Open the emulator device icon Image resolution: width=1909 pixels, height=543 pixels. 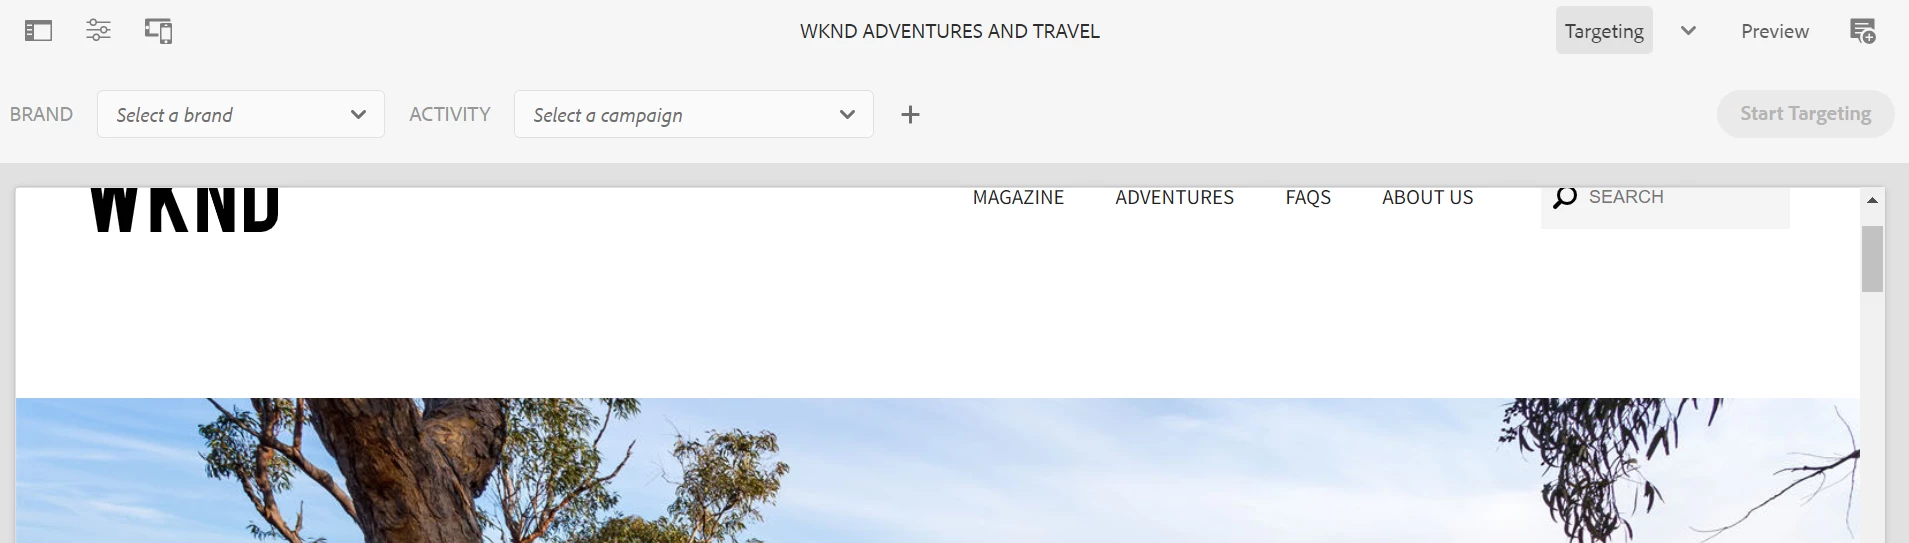point(159,31)
